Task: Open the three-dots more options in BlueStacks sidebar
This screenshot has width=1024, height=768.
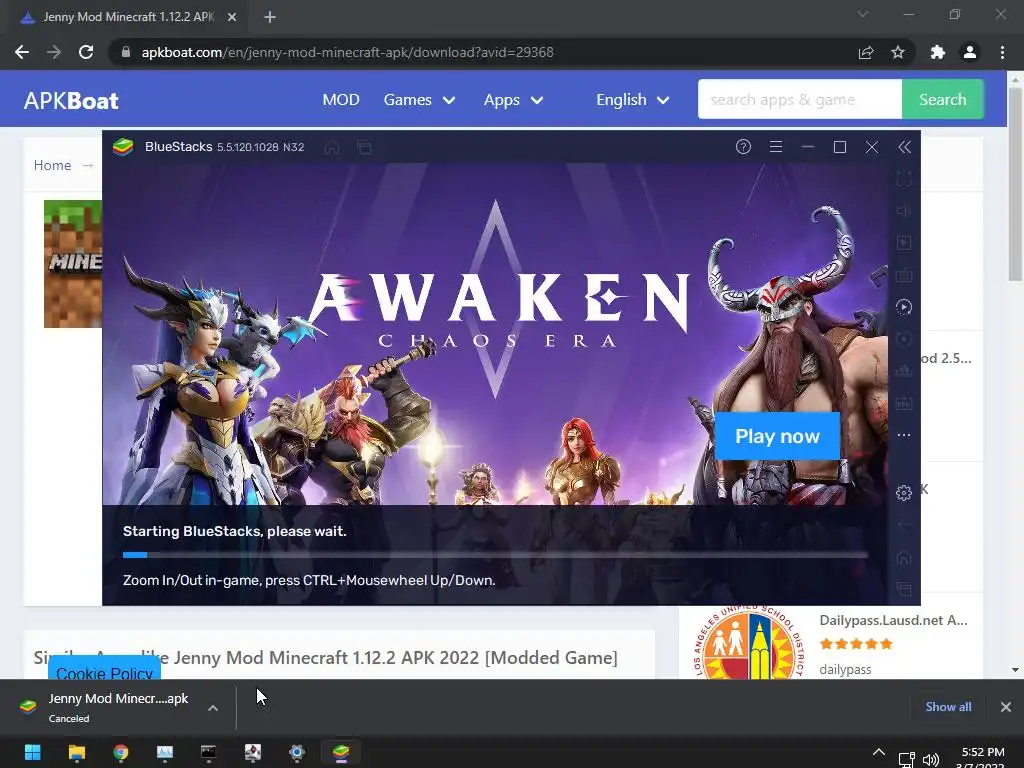Action: tap(904, 435)
